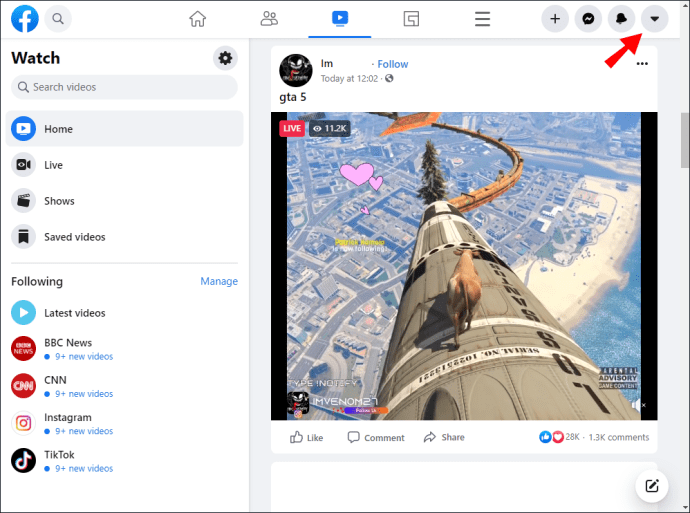The height and width of the screenshot is (513, 690).
Task: Open post timestamp Today at 12:02
Action: [x=349, y=79]
